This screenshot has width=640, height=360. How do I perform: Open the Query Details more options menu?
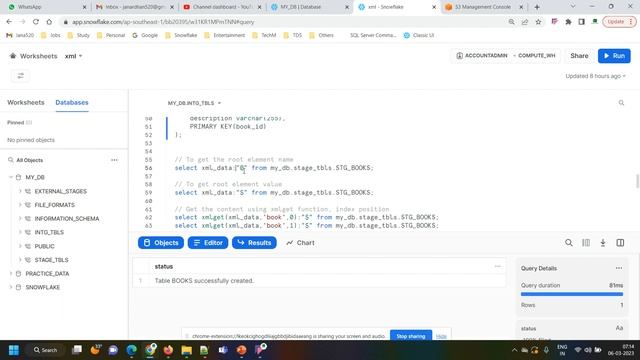(619, 268)
